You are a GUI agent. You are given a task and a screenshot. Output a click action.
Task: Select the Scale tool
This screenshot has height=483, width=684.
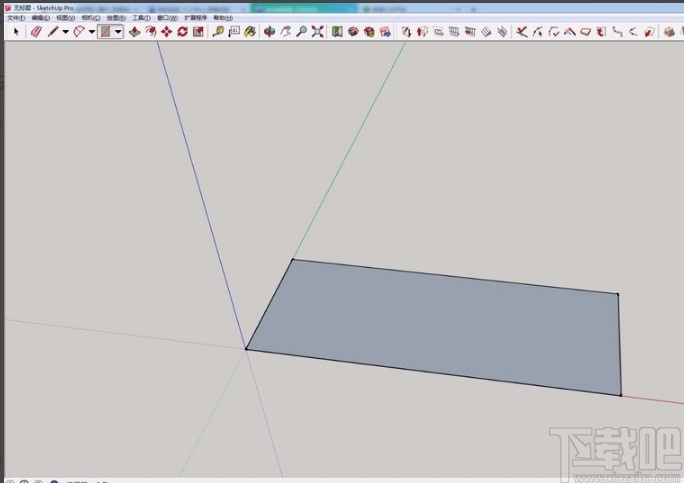coord(198,31)
